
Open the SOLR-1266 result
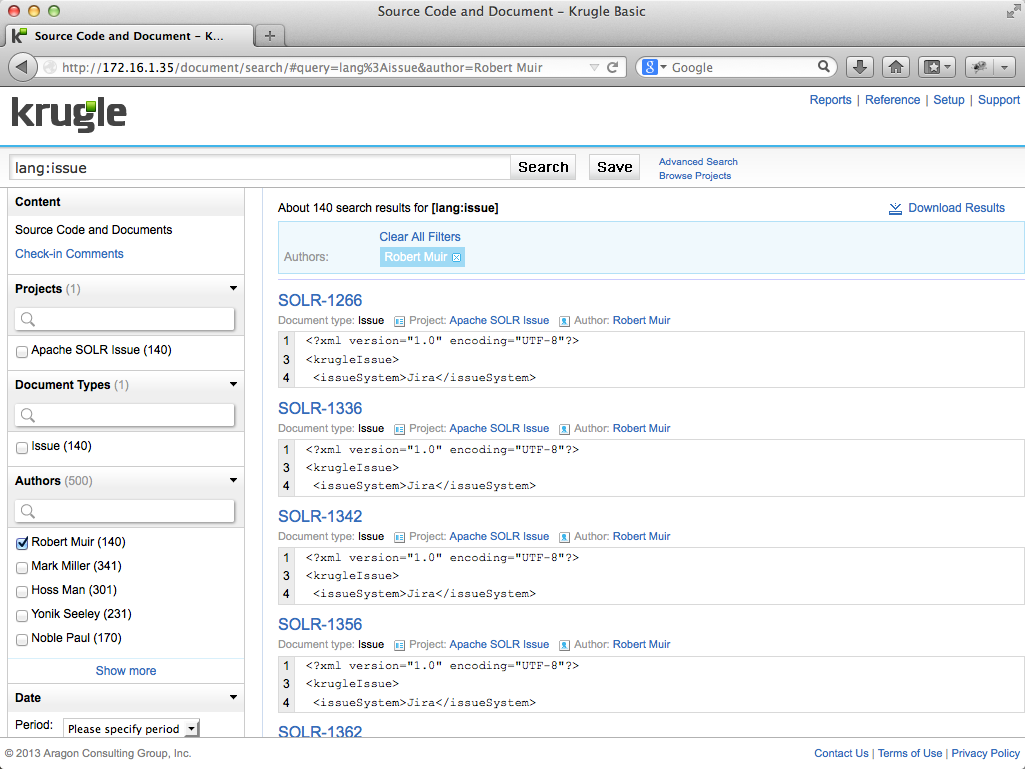pyautogui.click(x=320, y=300)
